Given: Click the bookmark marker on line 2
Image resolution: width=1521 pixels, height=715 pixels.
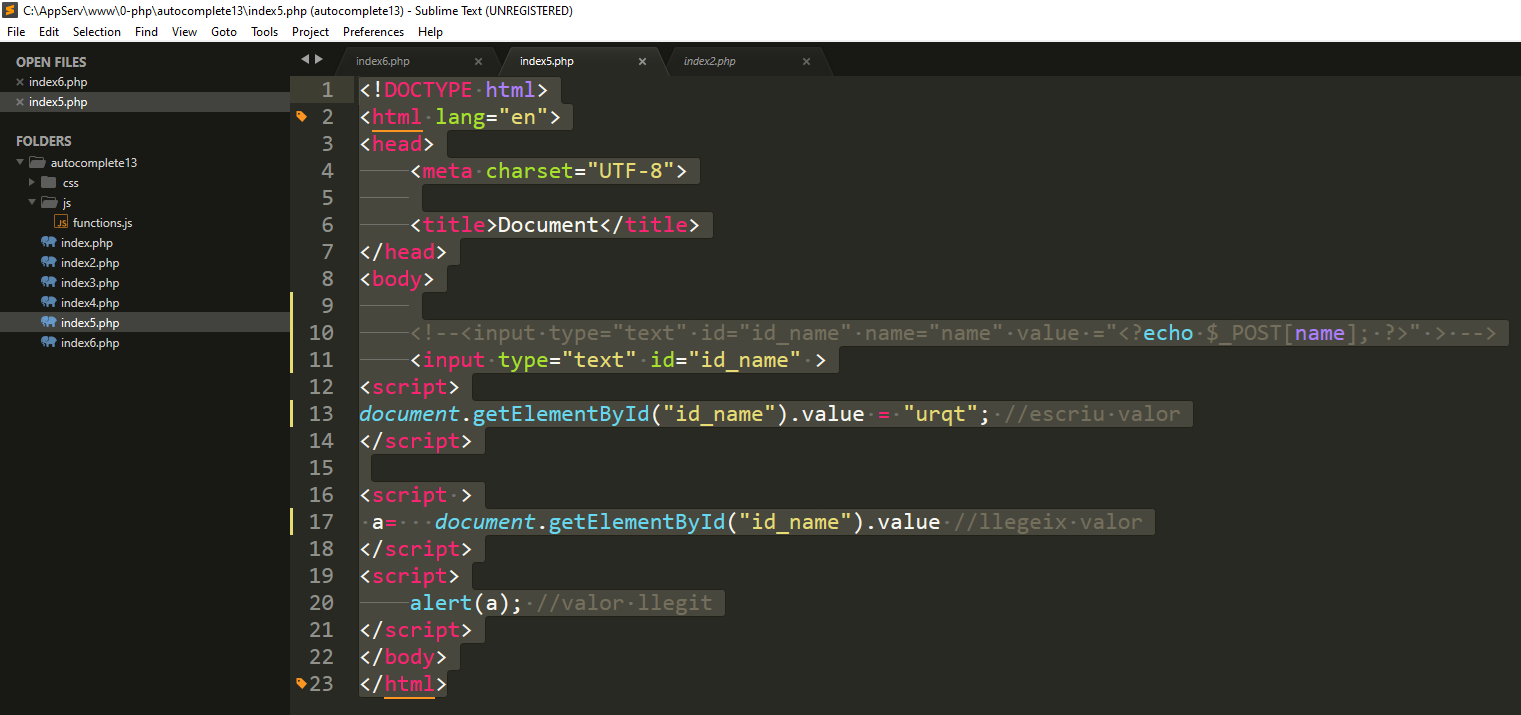Looking at the screenshot, I should [301, 117].
